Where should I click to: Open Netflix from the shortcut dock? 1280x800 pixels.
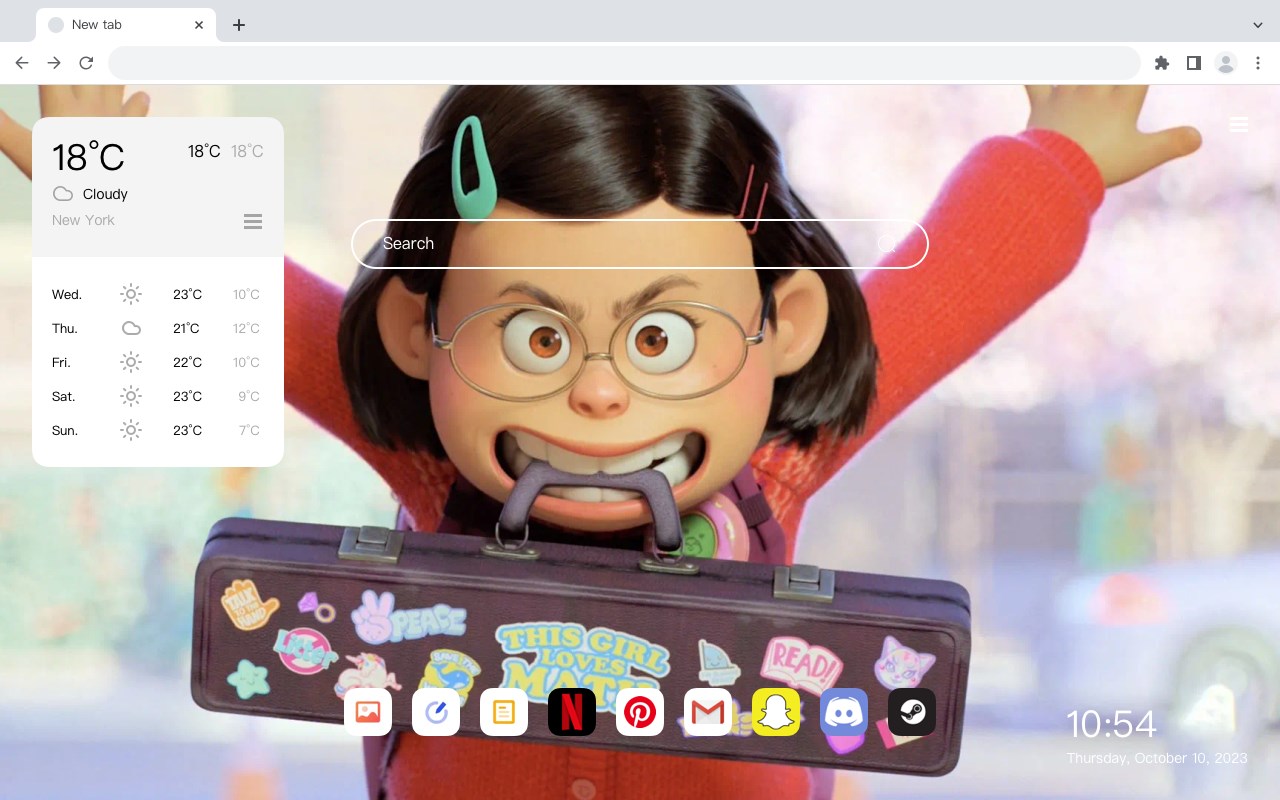point(572,712)
